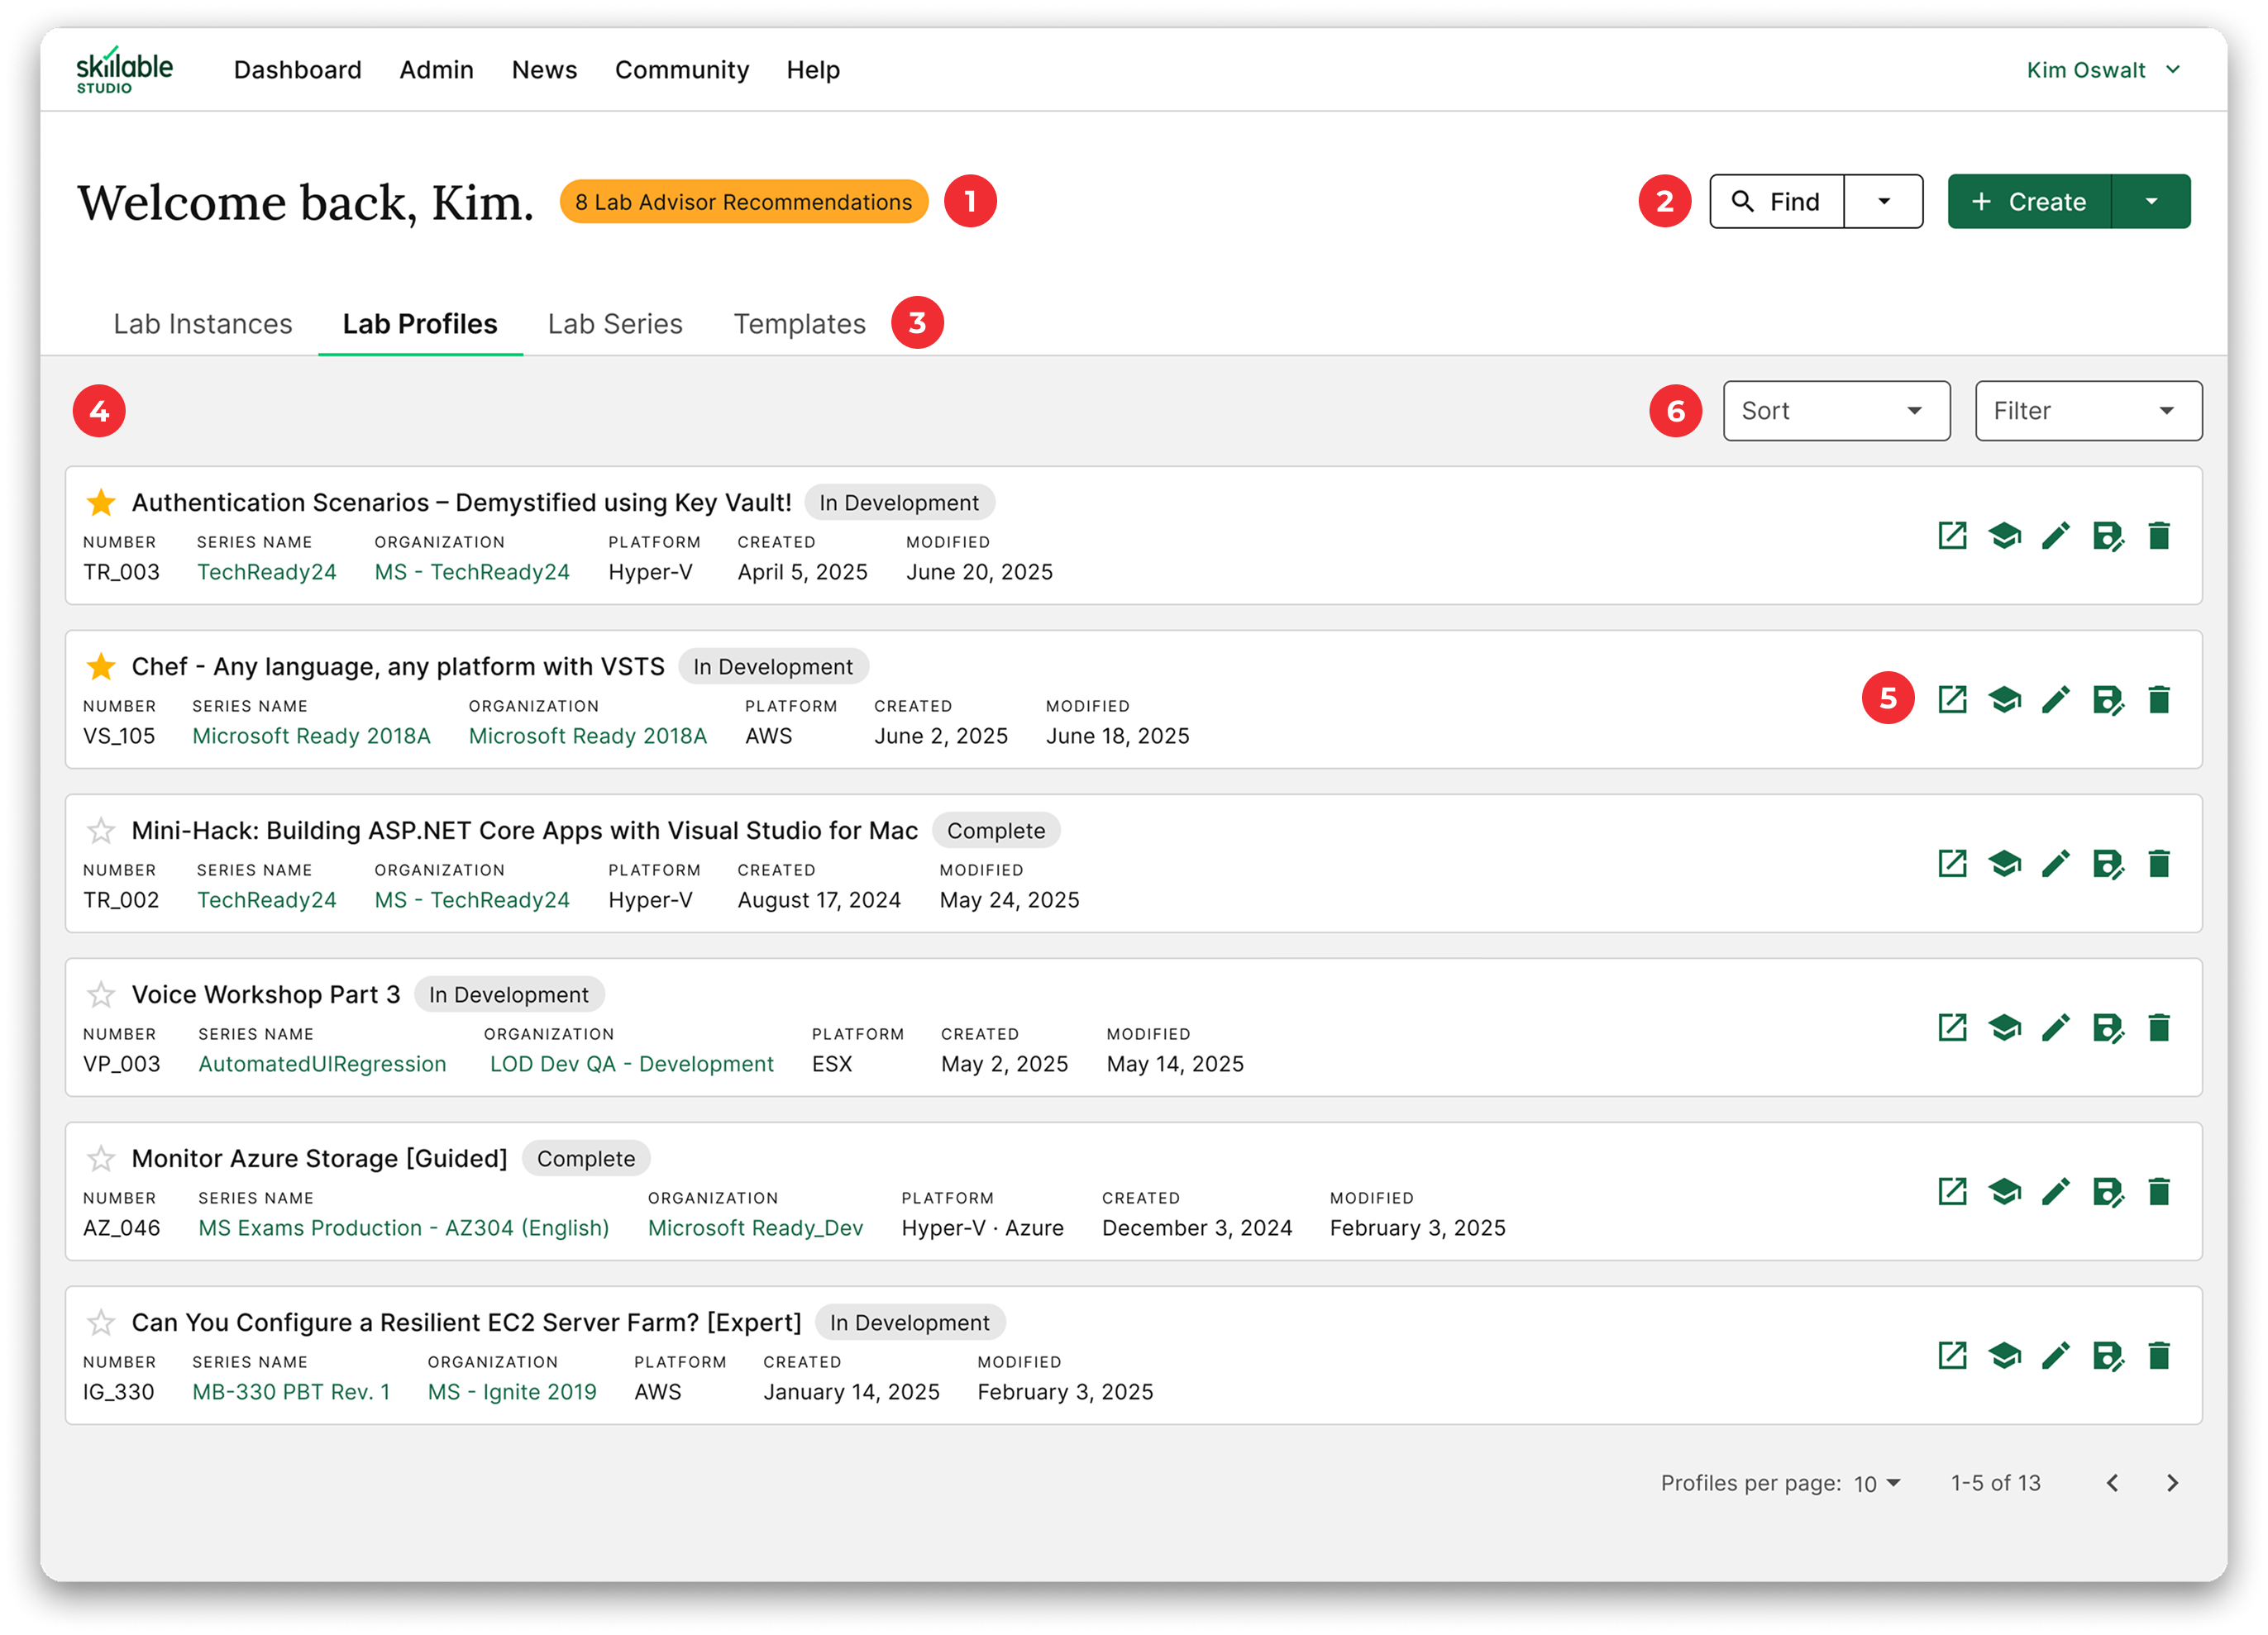Viewport: 2268px width, 1635px height.
Task: Favorite Monitor Azure Storage lab star
Action: coord(101,1158)
